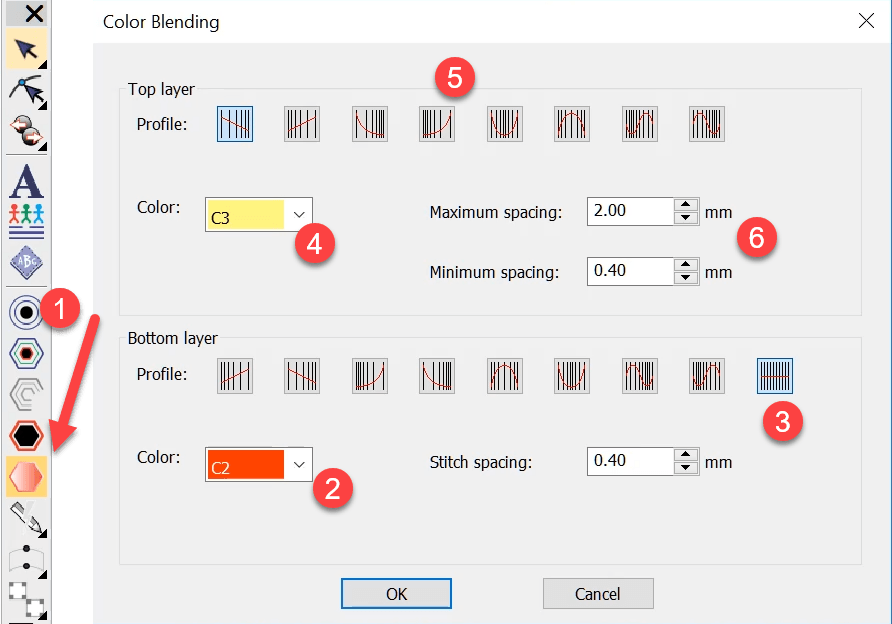The width and height of the screenshot is (892, 624).
Task: Cancel the Color Blending dialog
Action: (x=597, y=593)
